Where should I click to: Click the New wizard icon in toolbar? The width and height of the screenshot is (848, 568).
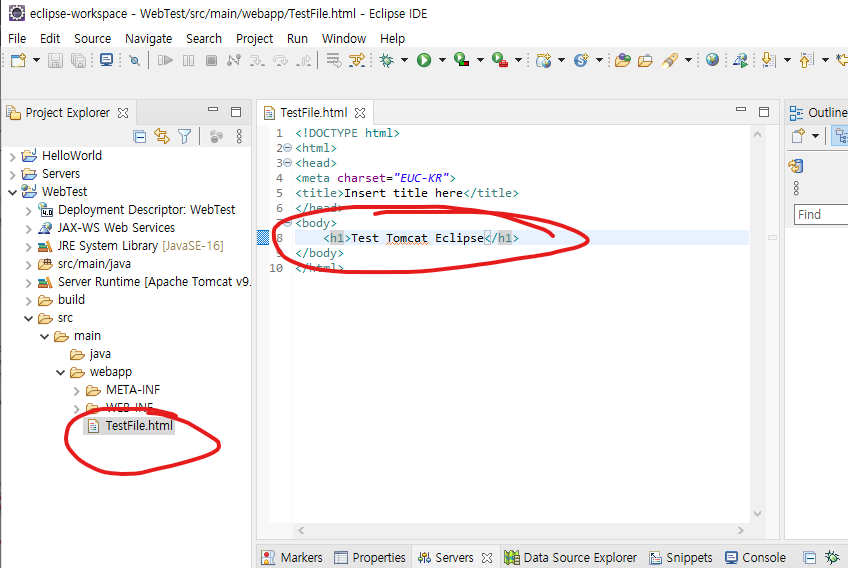click(18, 60)
